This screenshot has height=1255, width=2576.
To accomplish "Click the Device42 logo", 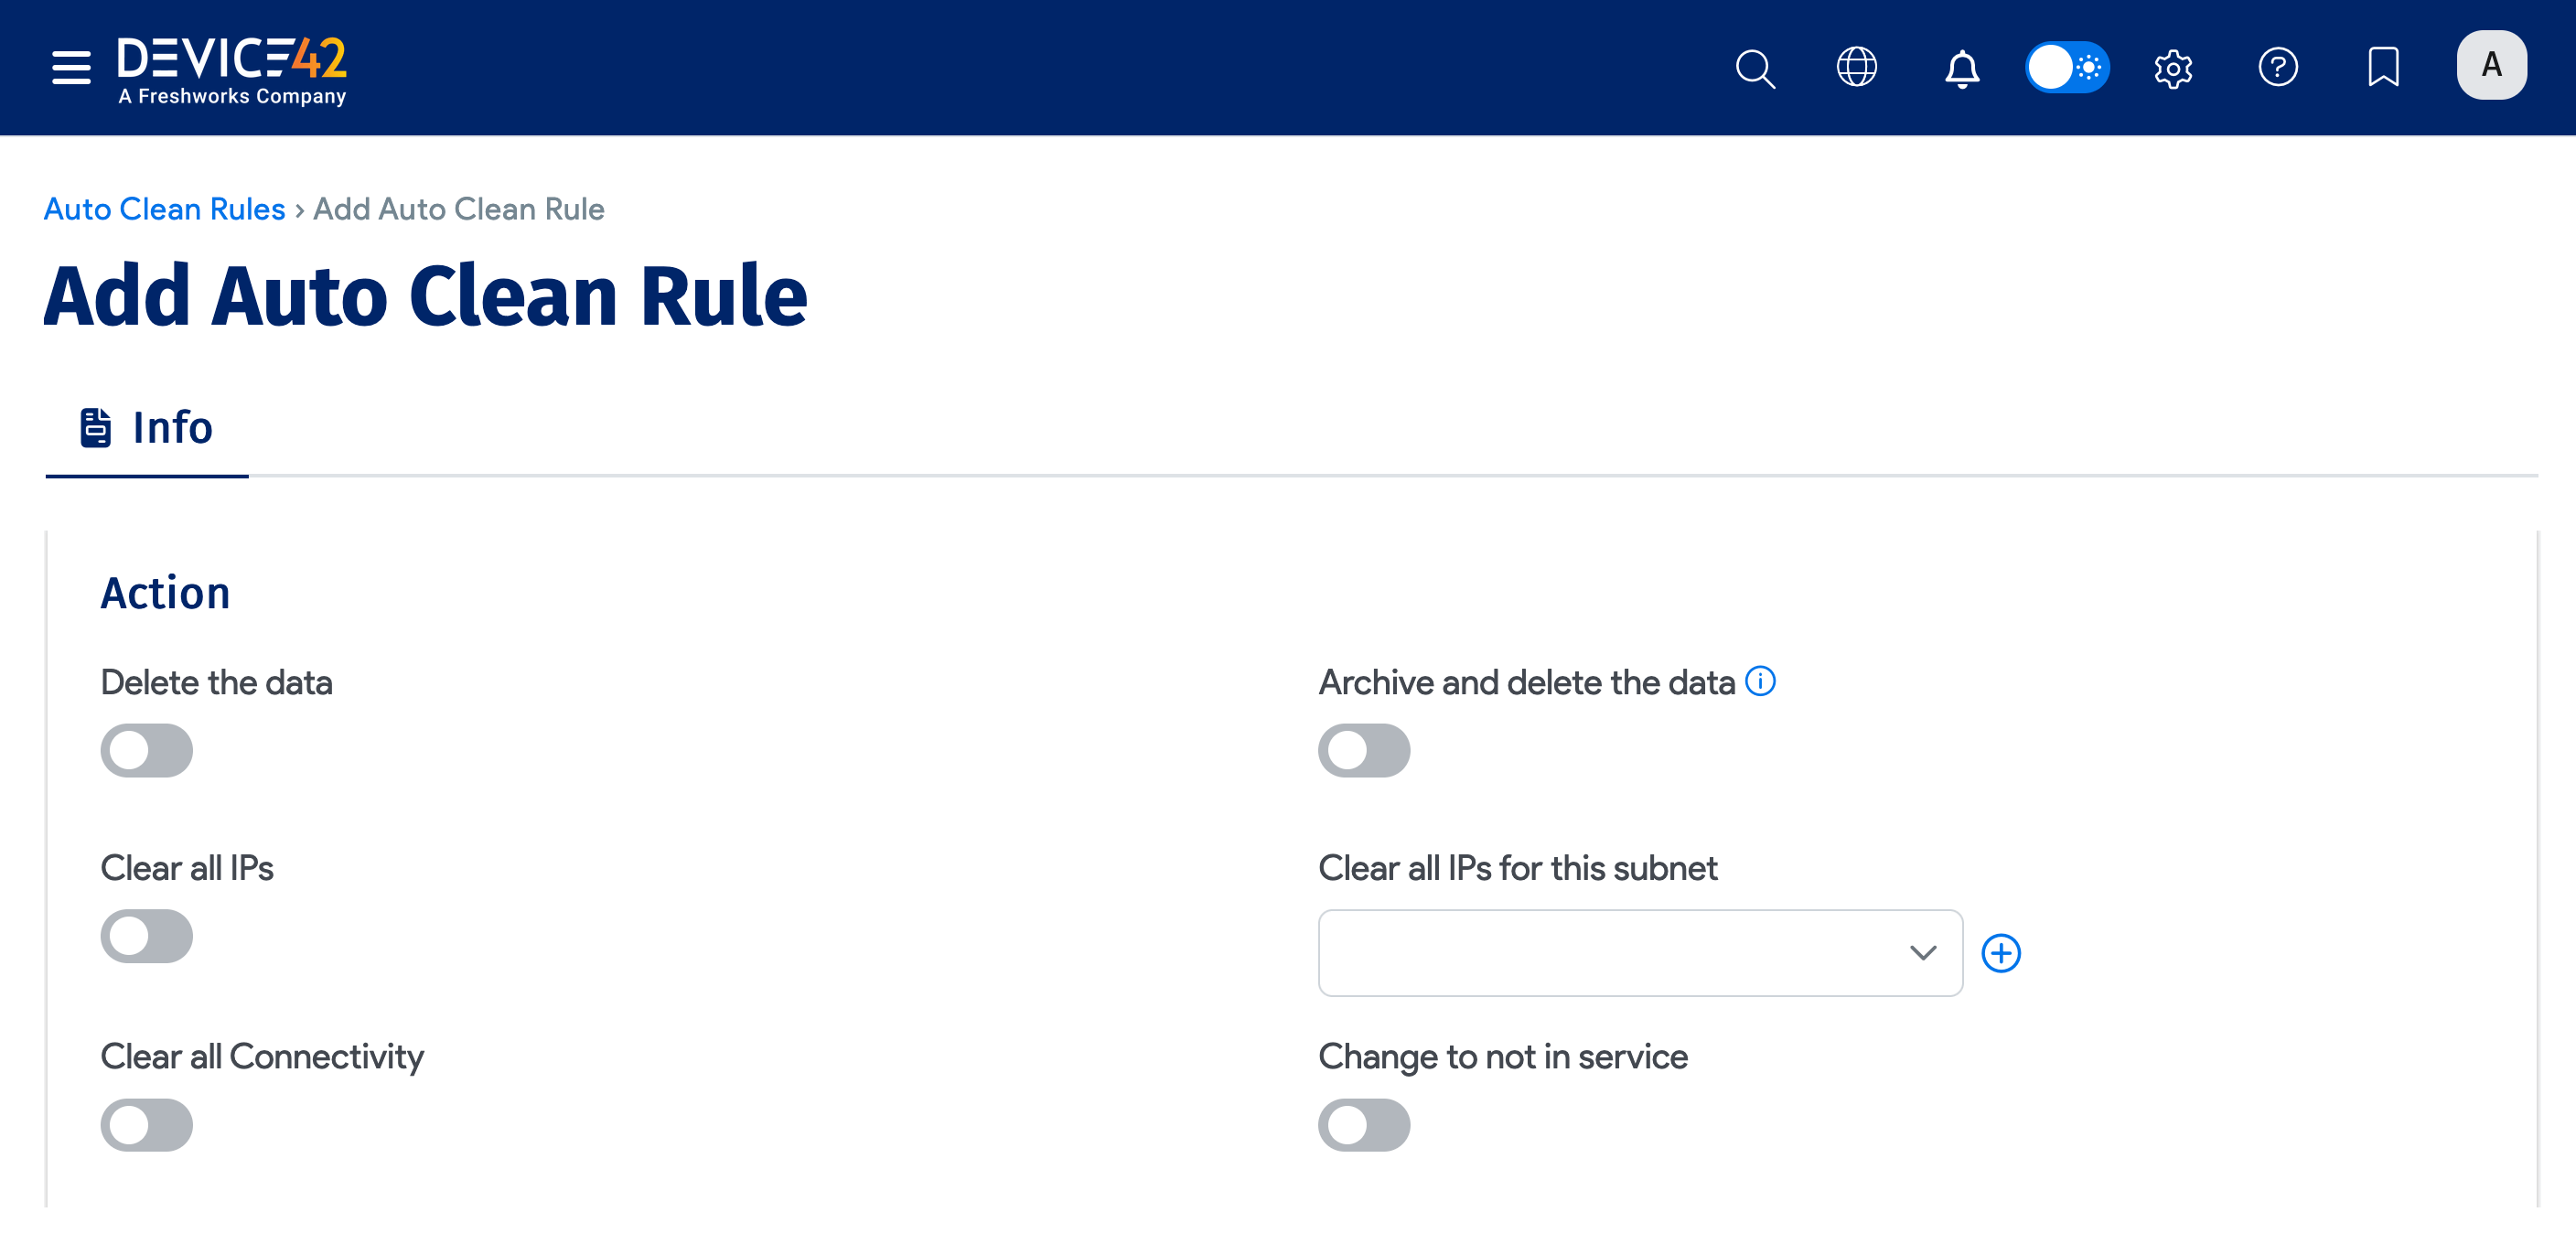I will pyautogui.click(x=231, y=67).
